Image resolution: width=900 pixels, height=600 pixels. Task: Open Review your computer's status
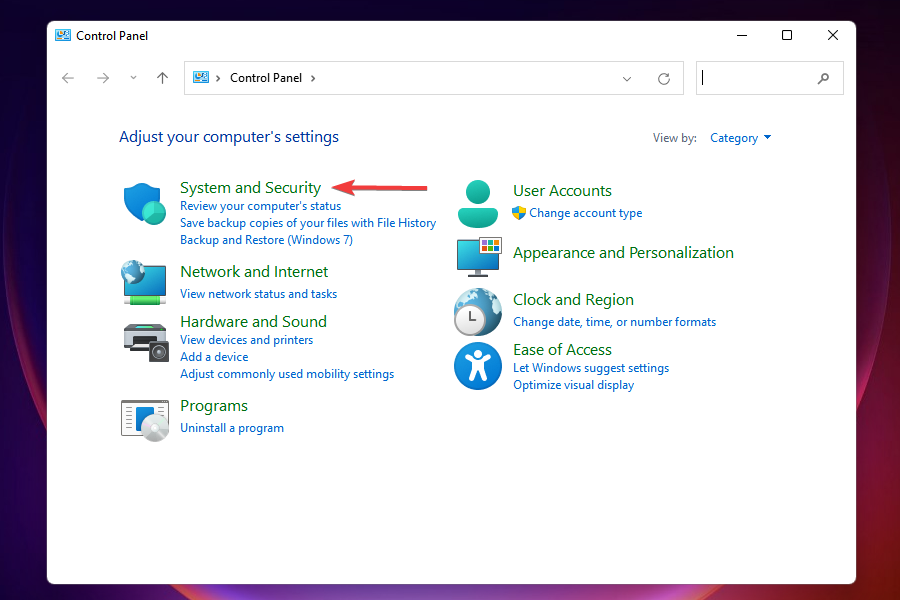261,206
